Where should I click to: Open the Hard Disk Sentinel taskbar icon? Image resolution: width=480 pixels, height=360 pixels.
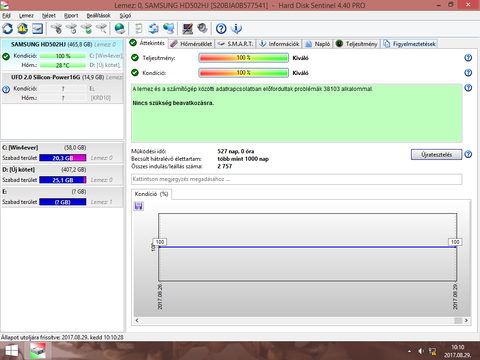pyautogui.click(x=38, y=351)
